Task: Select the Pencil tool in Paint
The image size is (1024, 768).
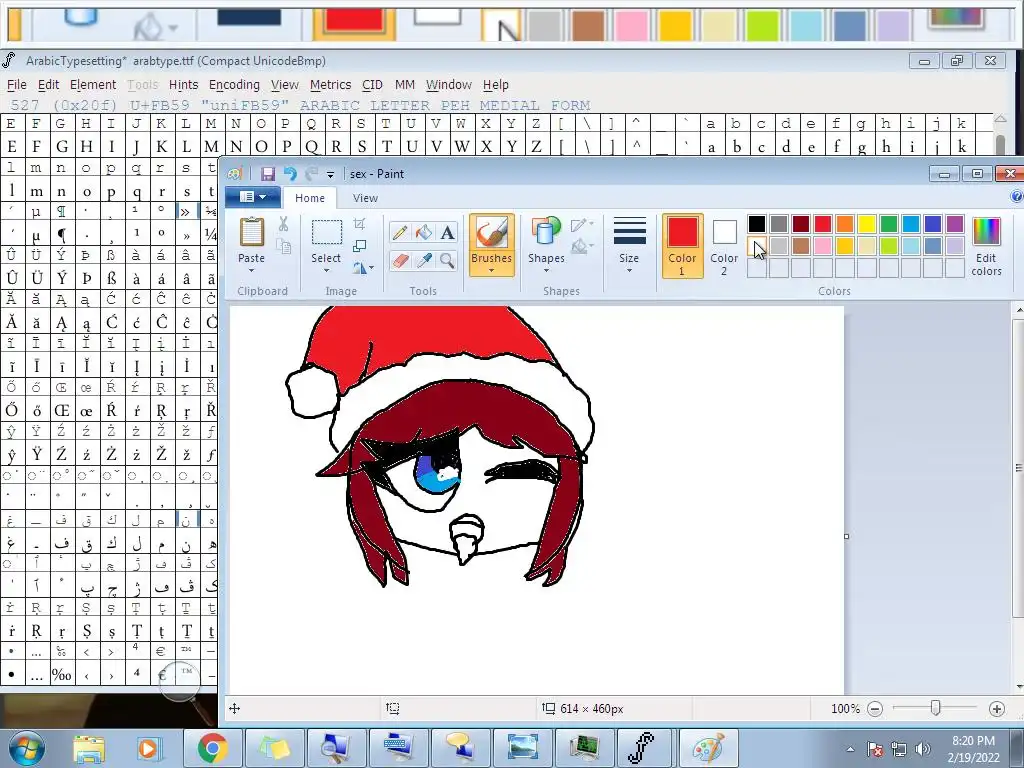Action: click(400, 232)
